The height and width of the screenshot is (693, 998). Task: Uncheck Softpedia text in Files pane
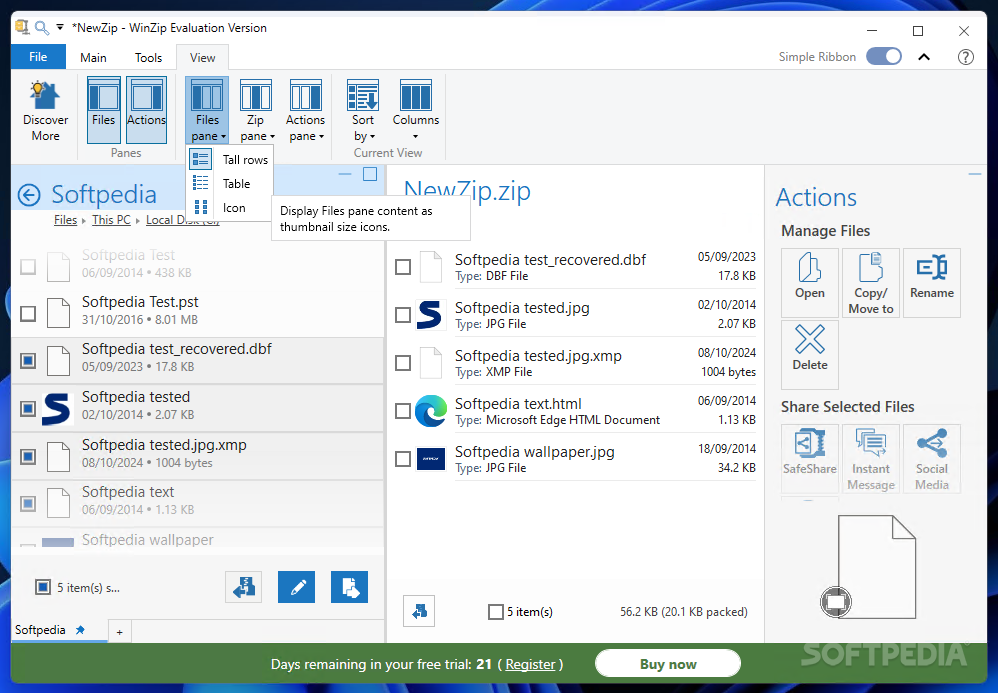28,503
